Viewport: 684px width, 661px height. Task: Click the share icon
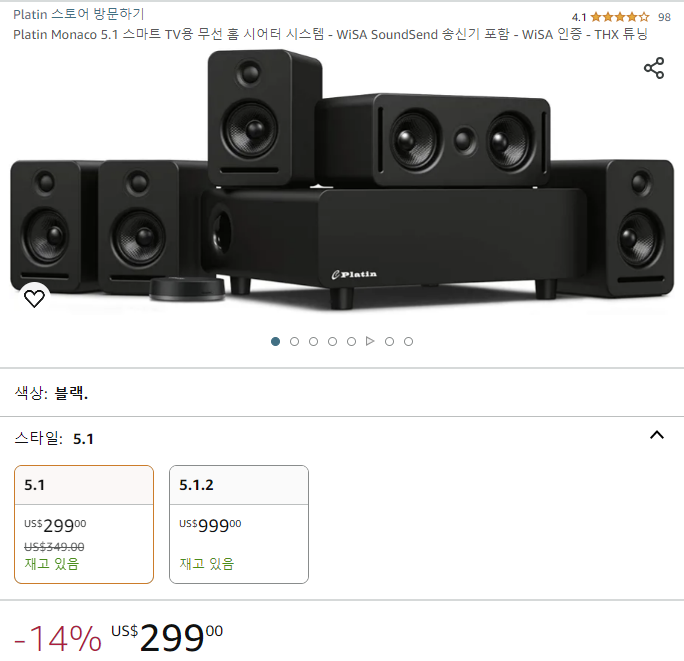(x=654, y=68)
